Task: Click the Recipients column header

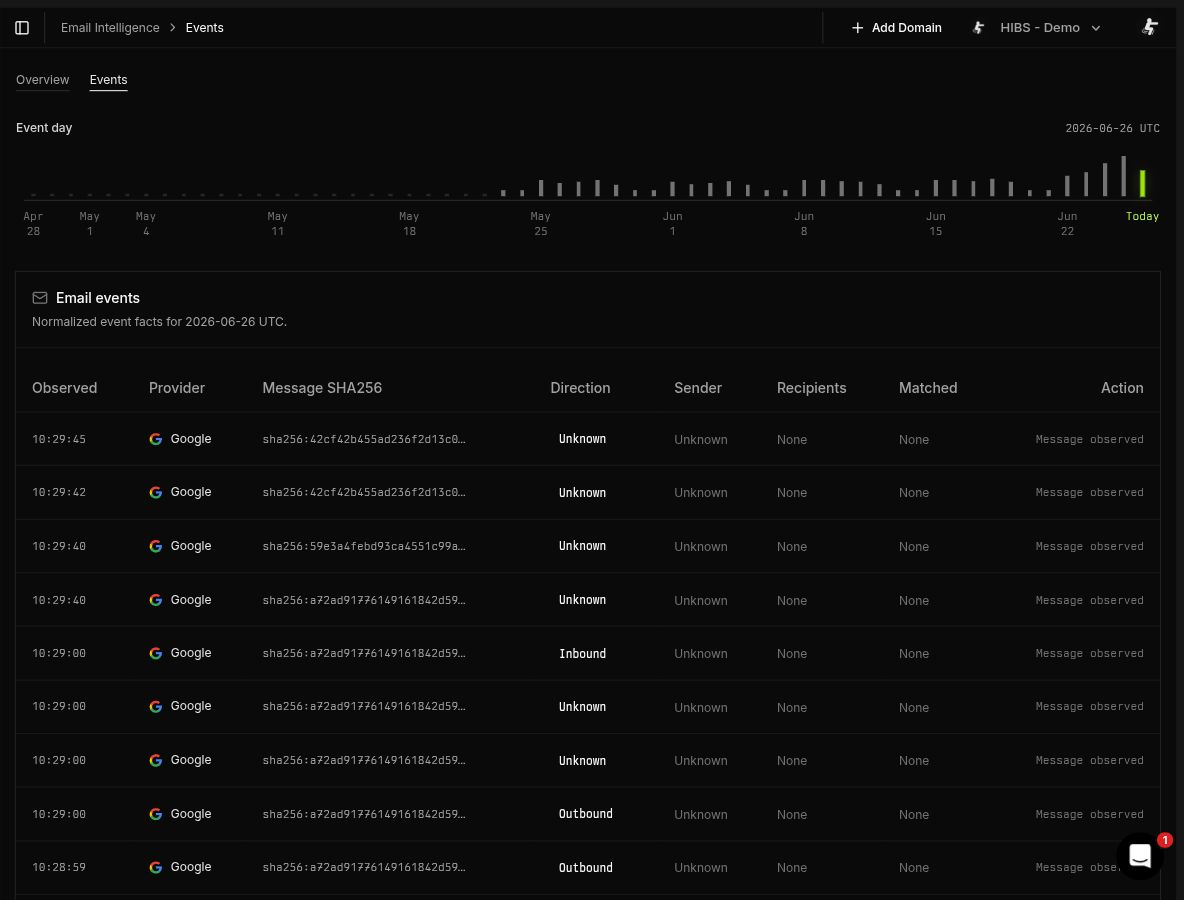Action: [811, 388]
